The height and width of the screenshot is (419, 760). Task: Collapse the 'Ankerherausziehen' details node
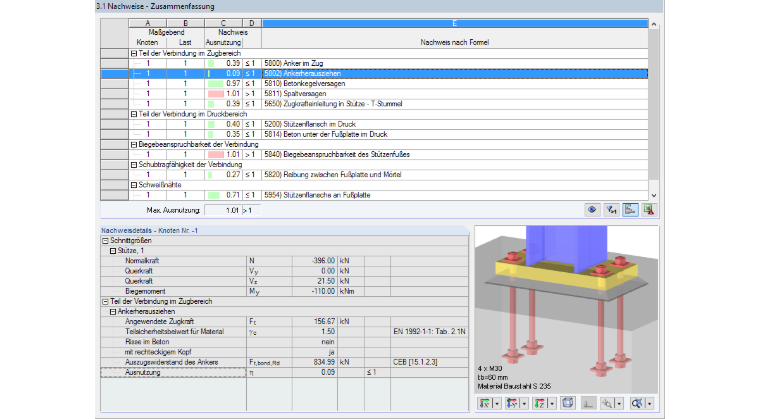click(x=113, y=312)
